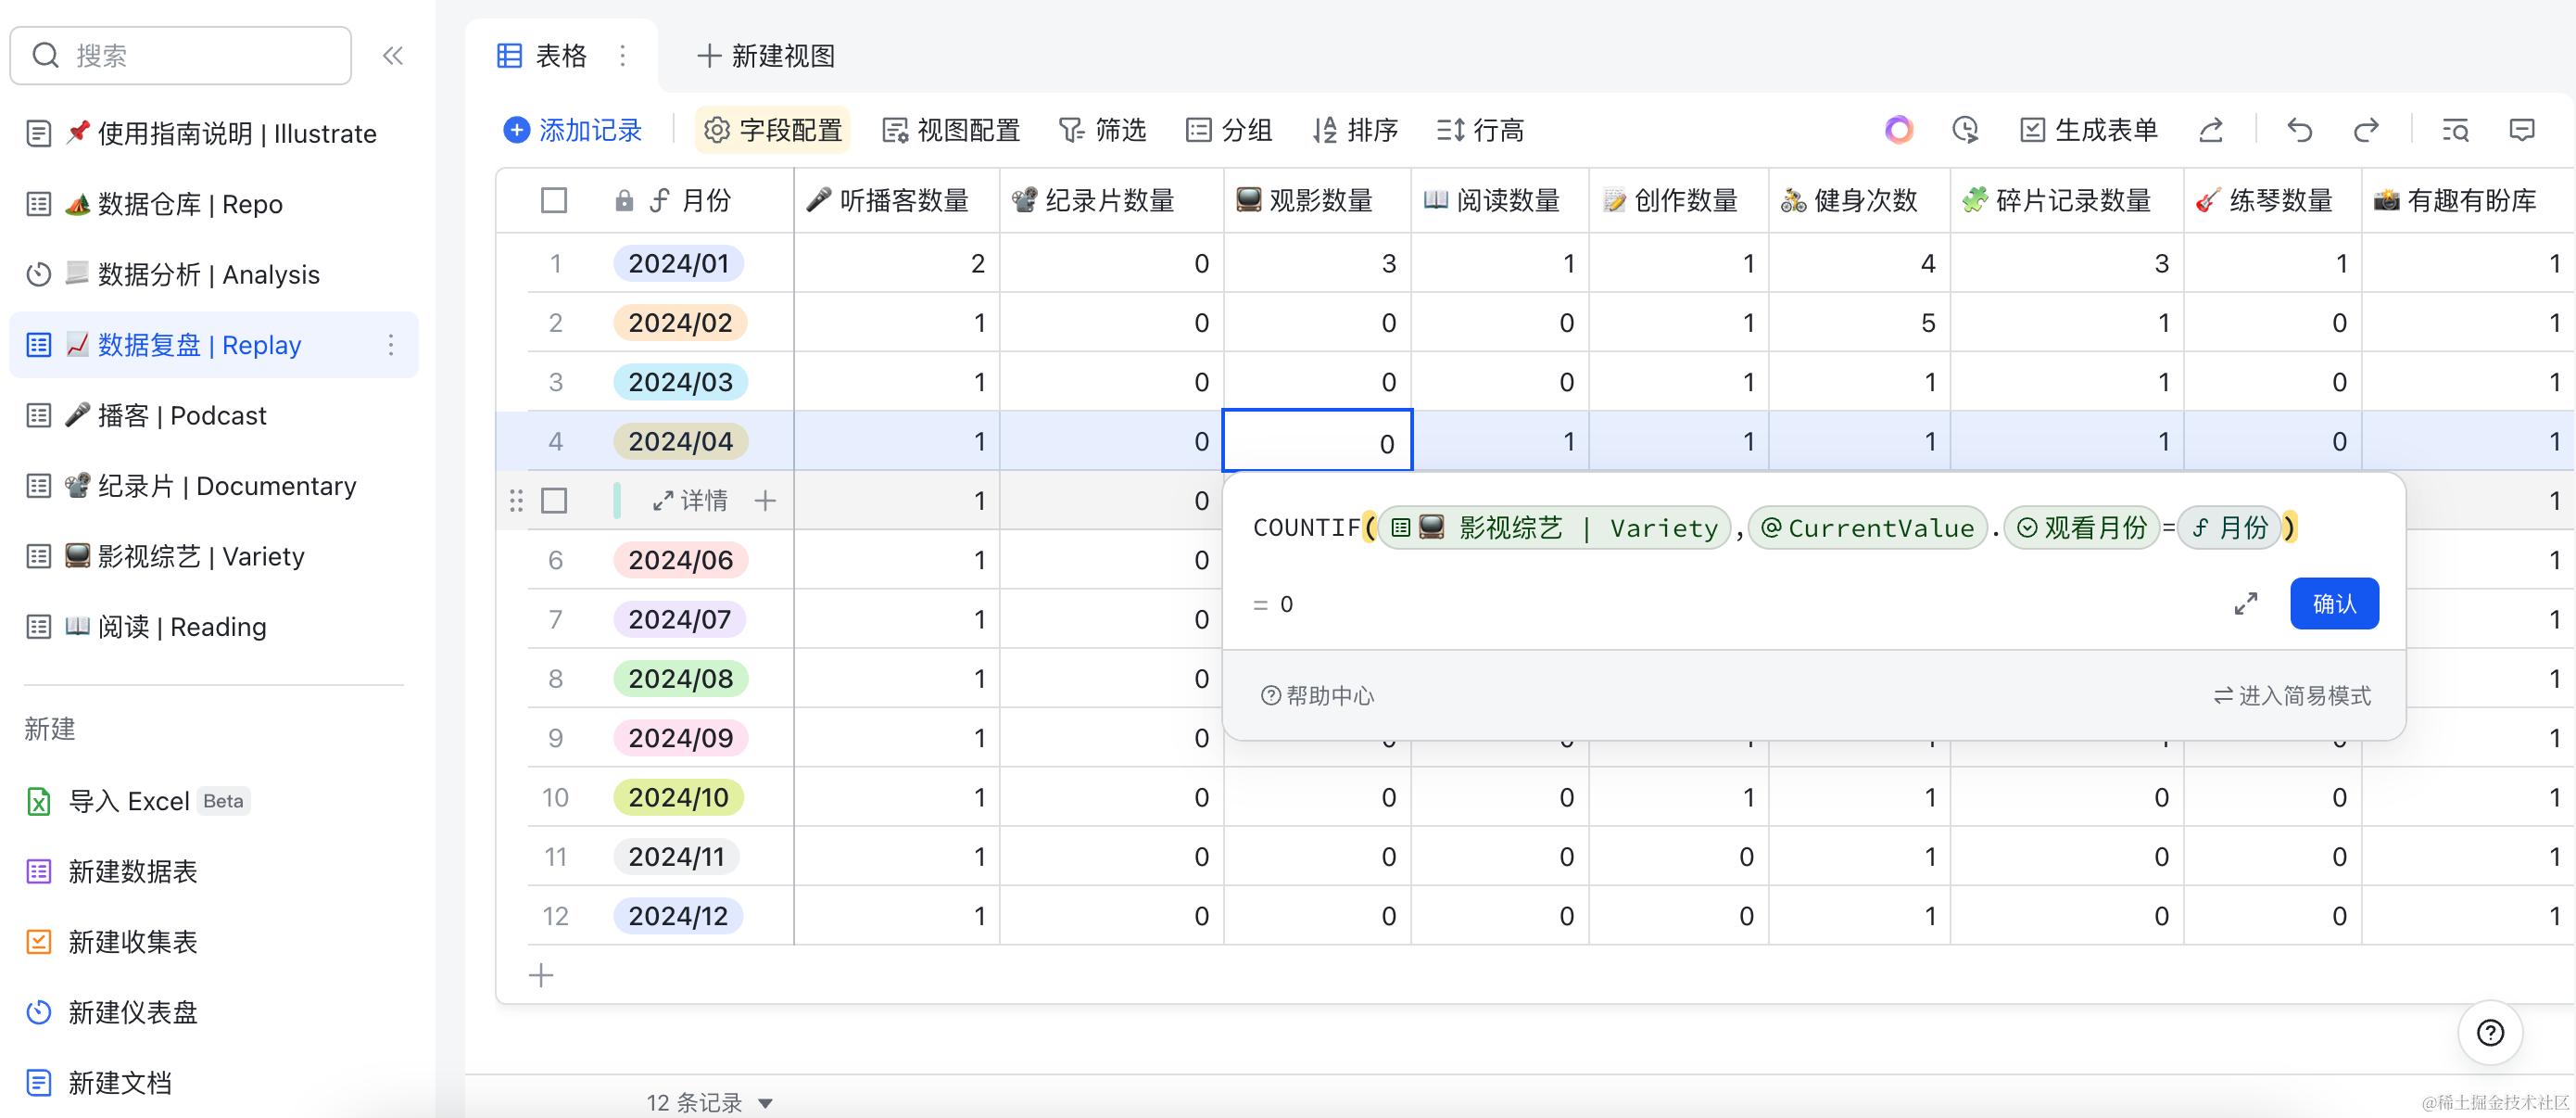The image size is (2576, 1118).
Task: Open the 影视综艺 Variety table in sidebar
Action: [x=200, y=556]
